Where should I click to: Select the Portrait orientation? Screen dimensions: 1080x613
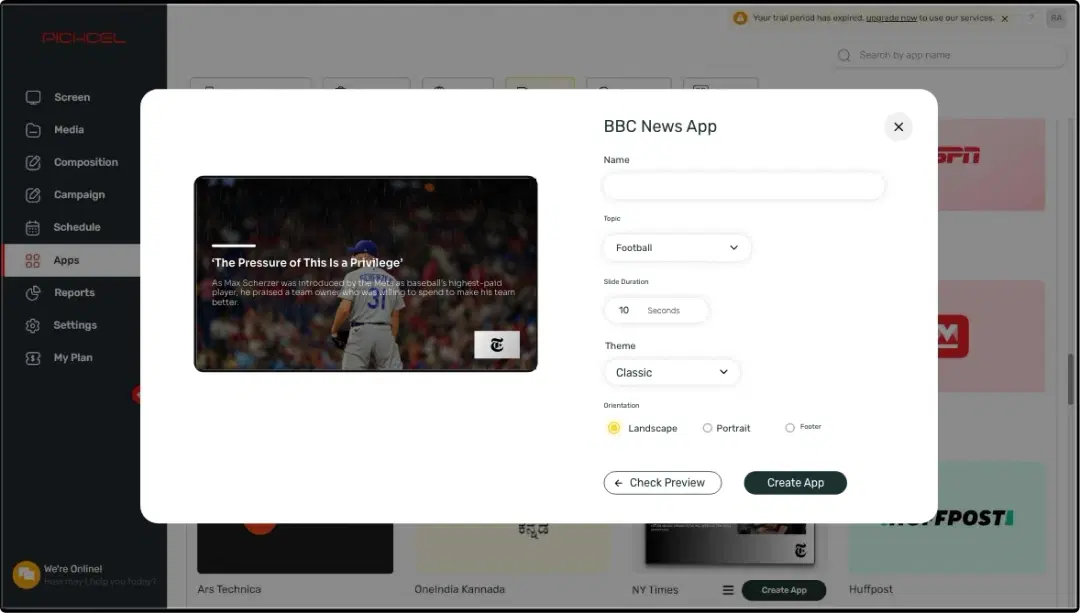pos(708,427)
